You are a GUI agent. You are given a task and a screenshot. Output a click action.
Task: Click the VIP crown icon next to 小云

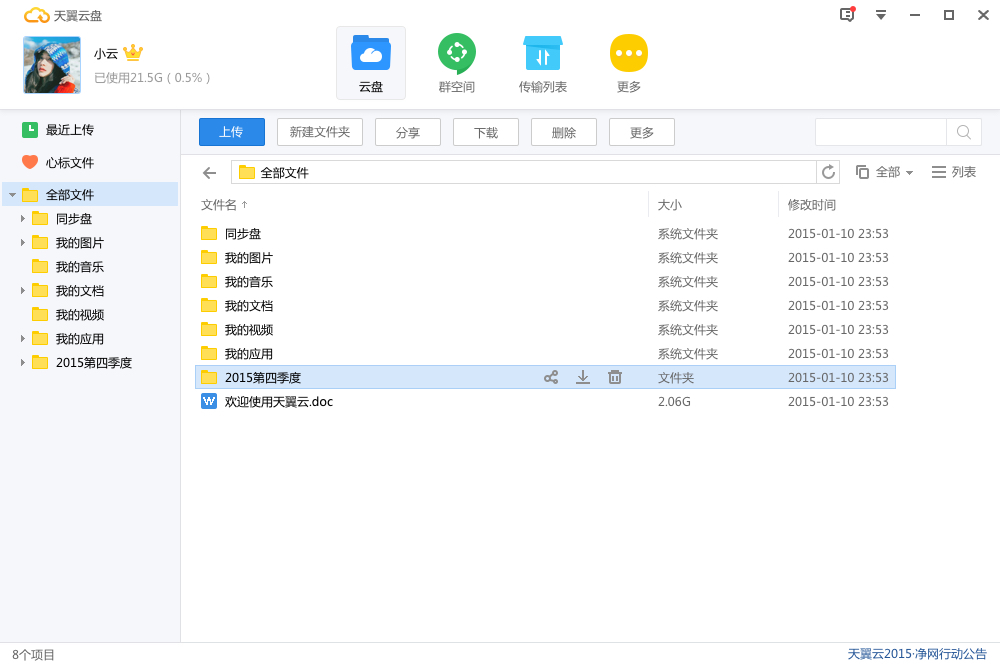(x=133, y=54)
